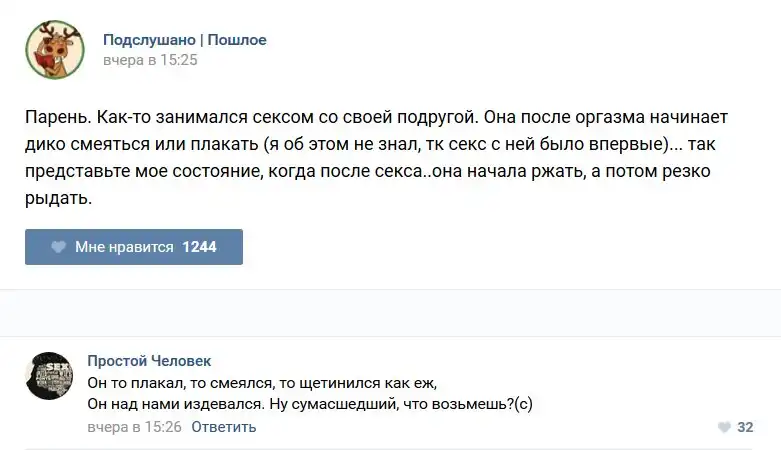Image resolution: width=781 pixels, height=450 pixels.
Task: Click the comment text line Он то плакал
Action: (x=262, y=383)
